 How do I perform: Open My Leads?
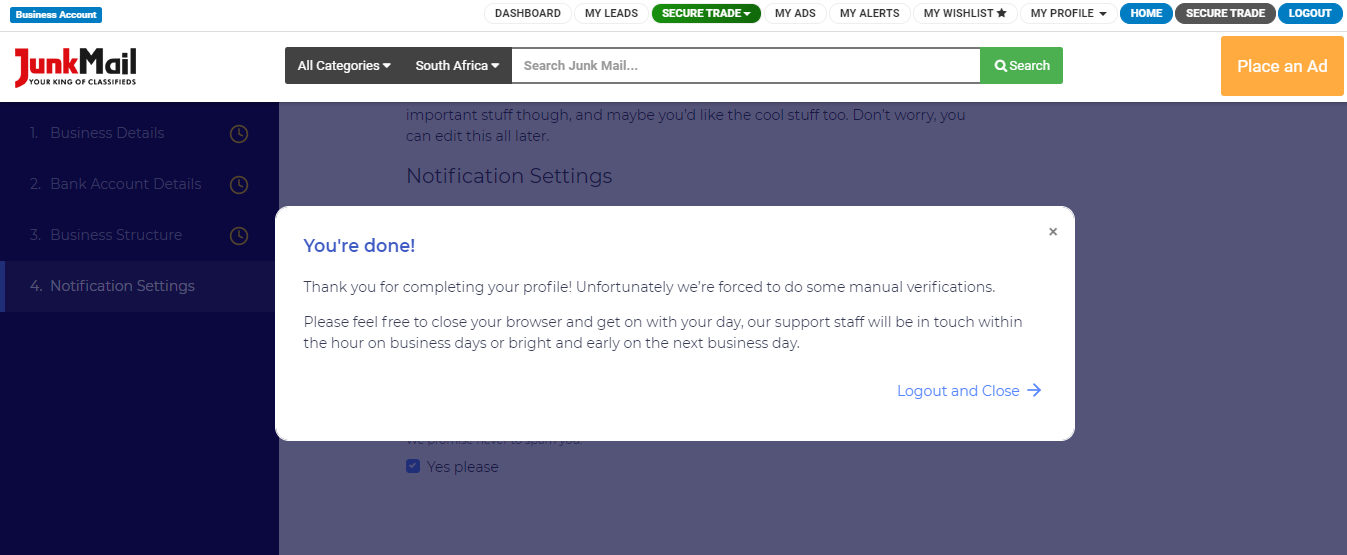click(611, 14)
